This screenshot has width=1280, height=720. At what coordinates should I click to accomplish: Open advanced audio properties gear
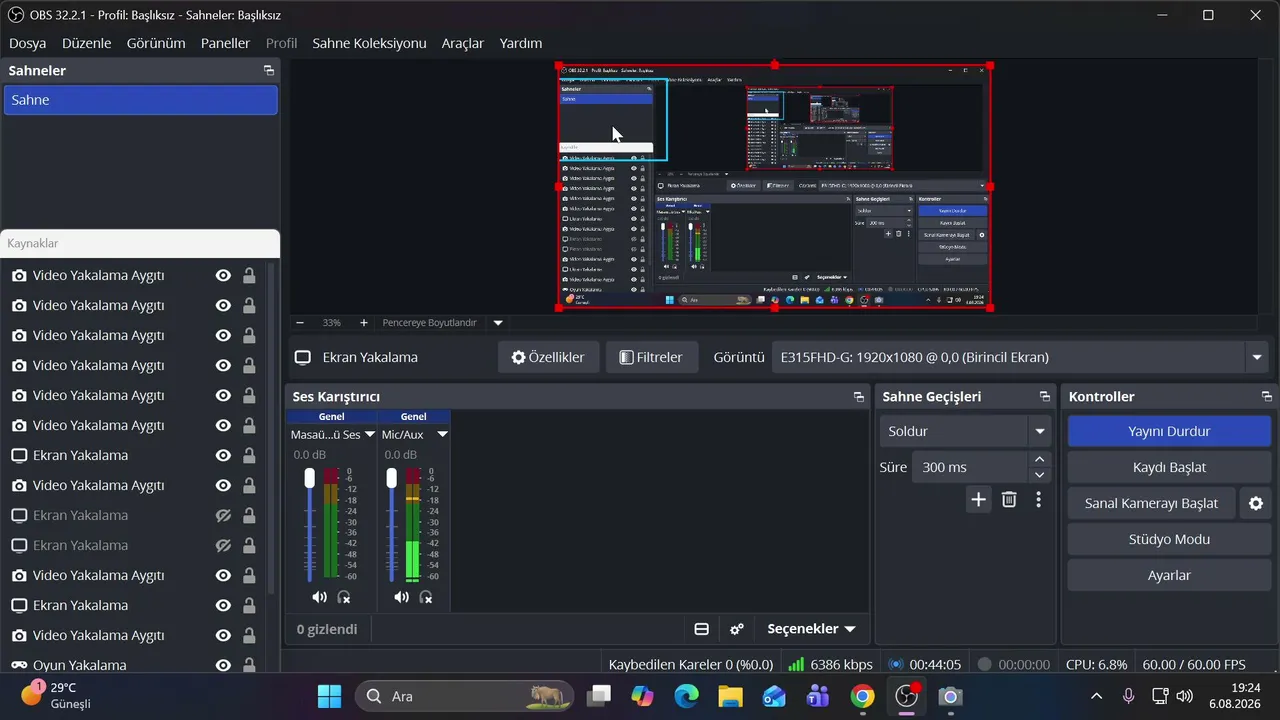point(737,629)
